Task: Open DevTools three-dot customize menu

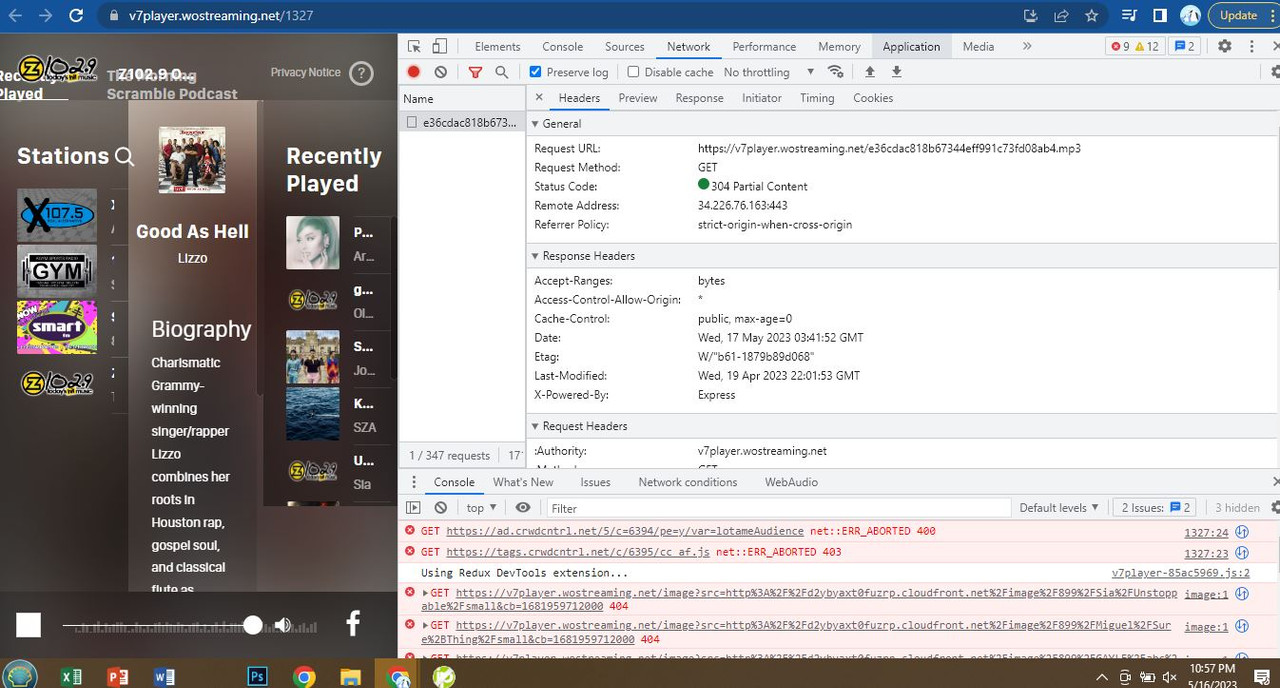Action: pyautogui.click(x=1251, y=46)
